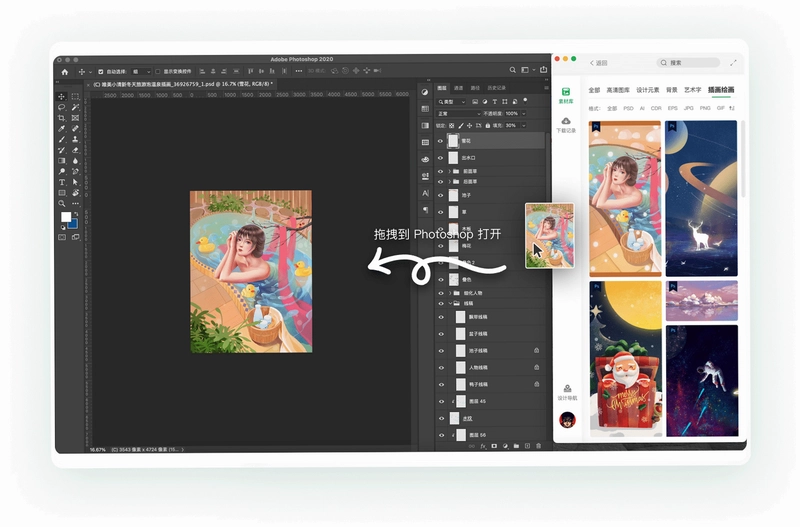Click the white foreground color swatch

click(x=66, y=217)
